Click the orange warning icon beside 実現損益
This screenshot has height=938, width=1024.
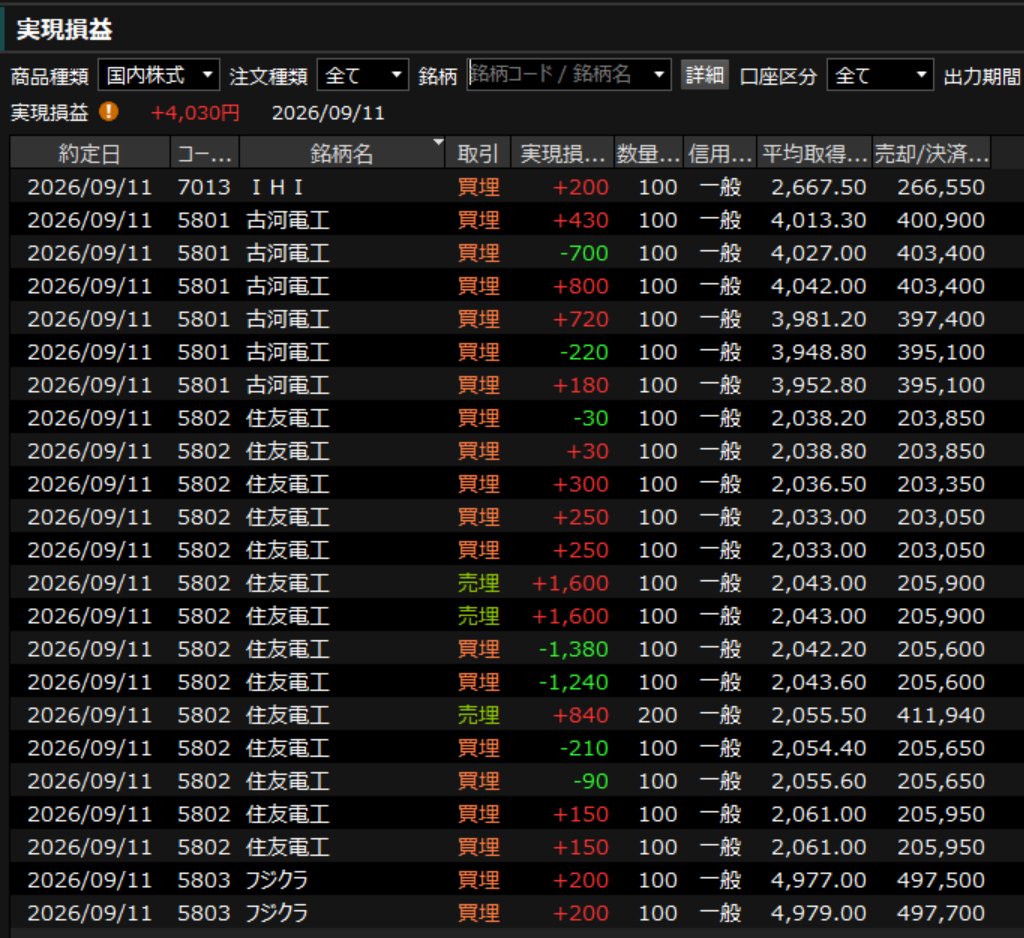coord(108,112)
